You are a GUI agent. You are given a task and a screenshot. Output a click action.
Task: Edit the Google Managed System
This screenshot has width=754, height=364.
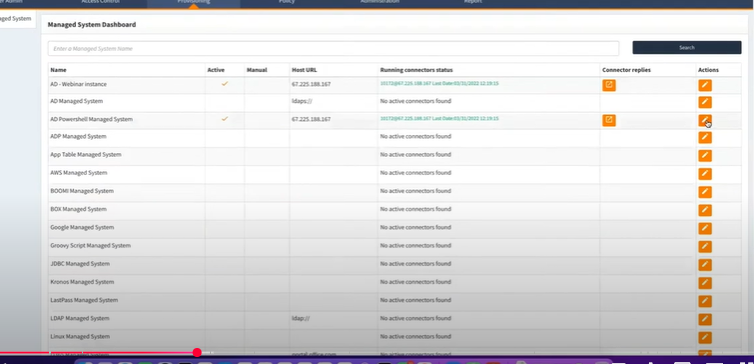705,228
